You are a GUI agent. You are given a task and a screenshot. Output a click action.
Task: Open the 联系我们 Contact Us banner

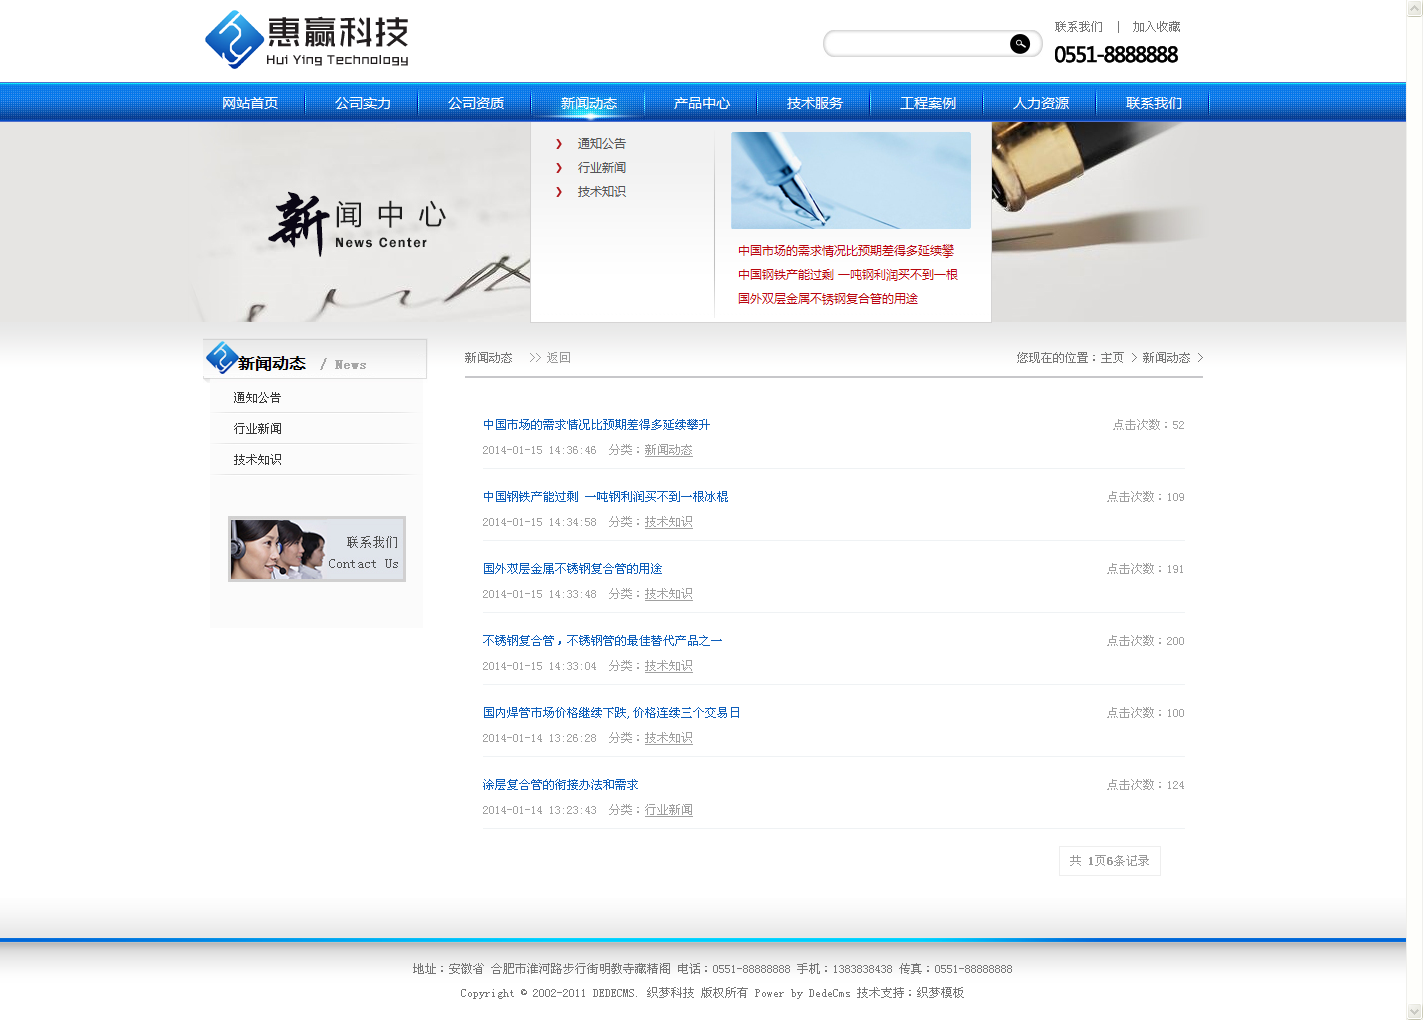coord(317,549)
